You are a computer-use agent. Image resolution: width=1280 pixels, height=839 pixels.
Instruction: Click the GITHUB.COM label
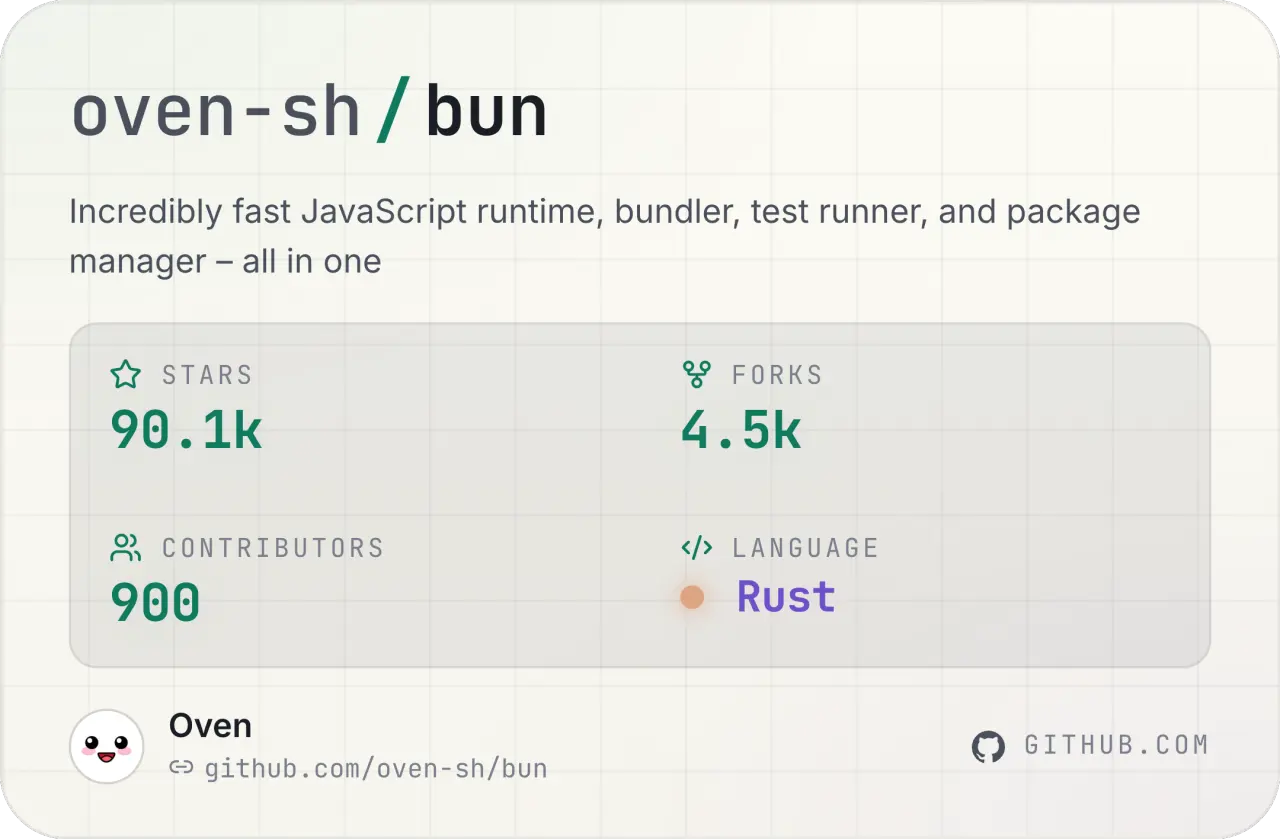click(1116, 745)
